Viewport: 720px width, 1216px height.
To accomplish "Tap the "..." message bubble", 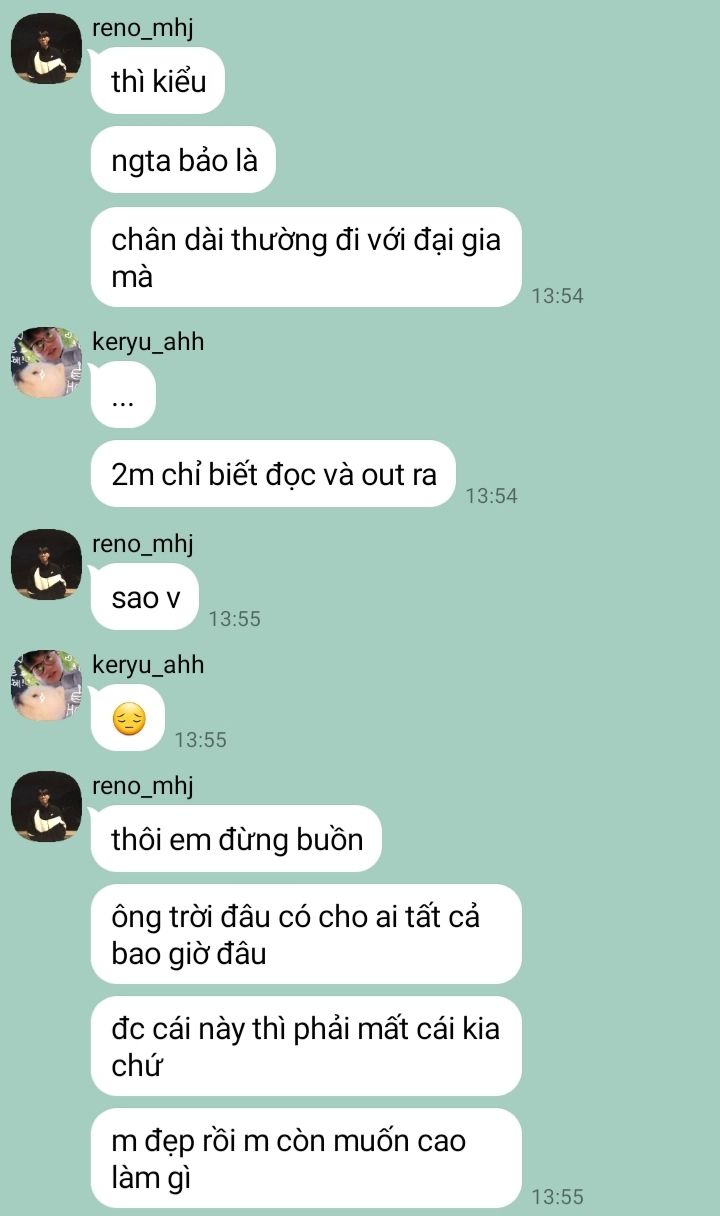I will (x=124, y=394).
